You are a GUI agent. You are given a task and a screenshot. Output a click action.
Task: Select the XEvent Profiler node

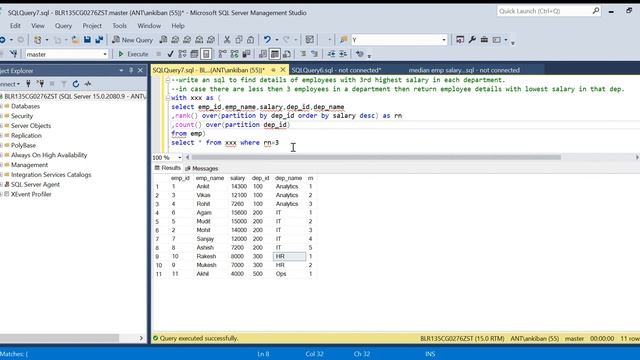[x=31, y=194]
